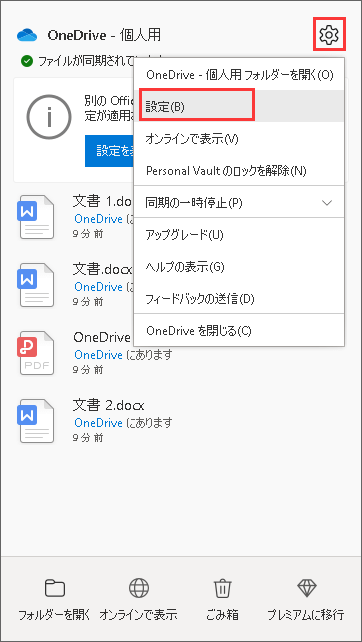The image size is (362, 642).
Task: Click OneDrive link under 文書 1.docx
Action: (98, 218)
